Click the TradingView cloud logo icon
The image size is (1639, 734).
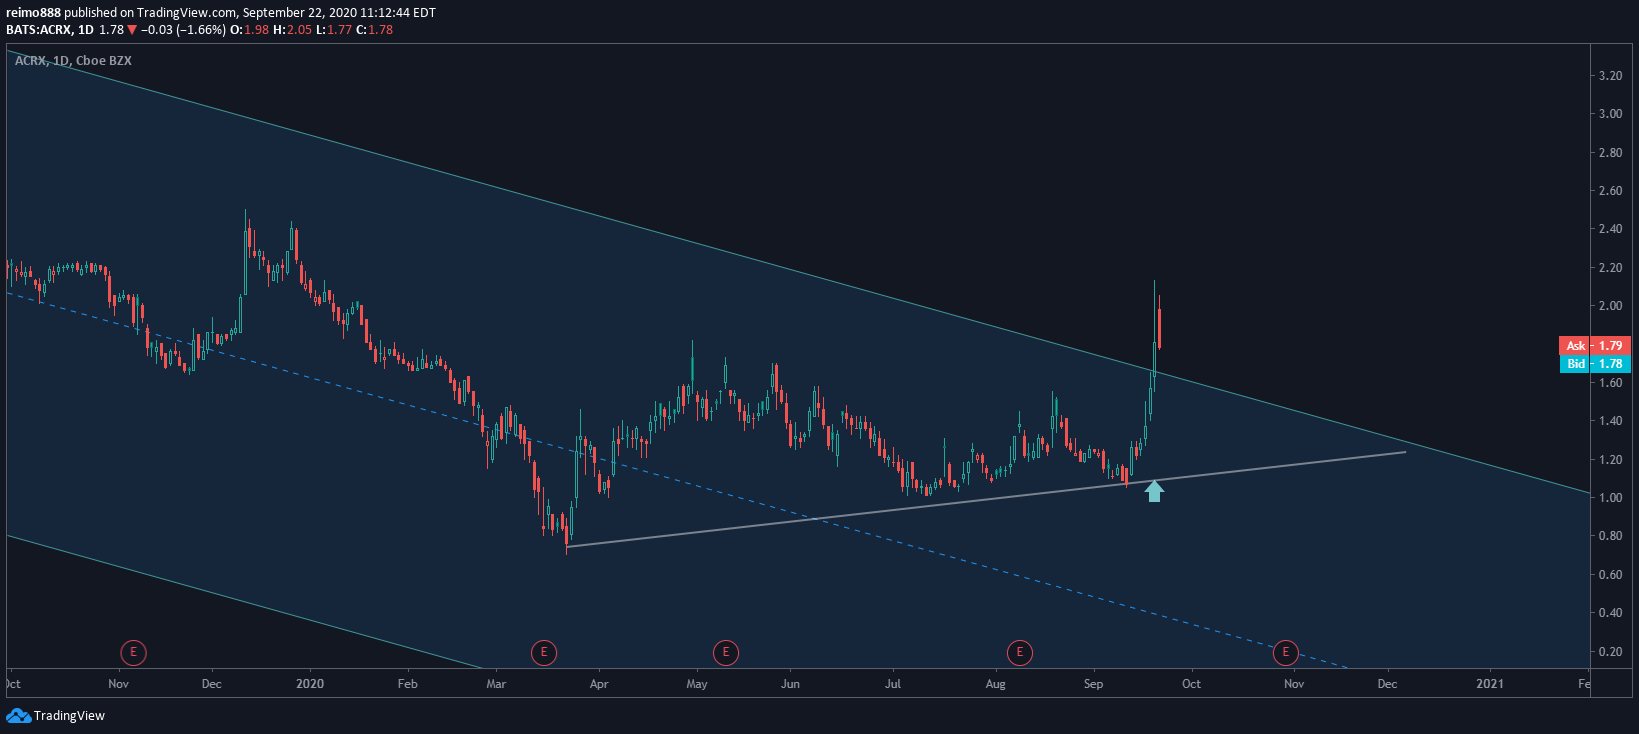18,715
